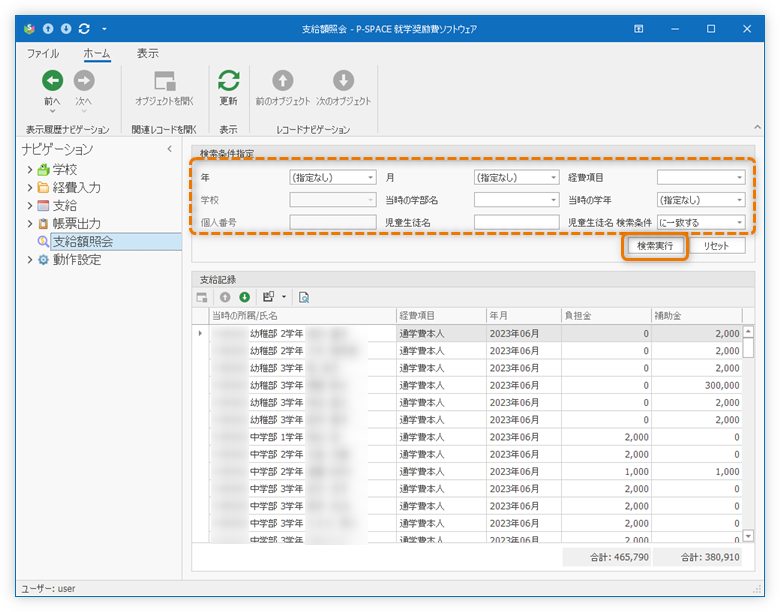Collapse the ribbon using the chevron
The height and width of the screenshot is (612, 780).
(x=757, y=127)
